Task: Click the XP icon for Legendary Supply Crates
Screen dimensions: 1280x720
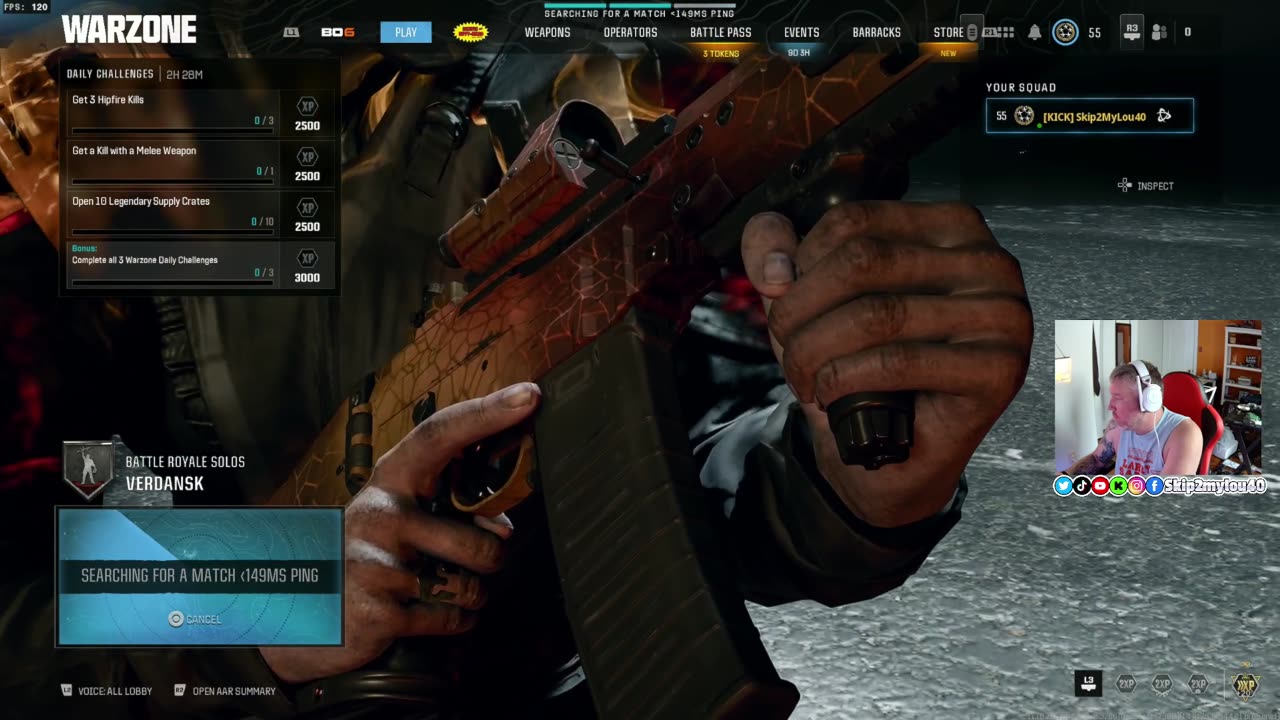Action: pyautogui.click(x=308, y=207)
